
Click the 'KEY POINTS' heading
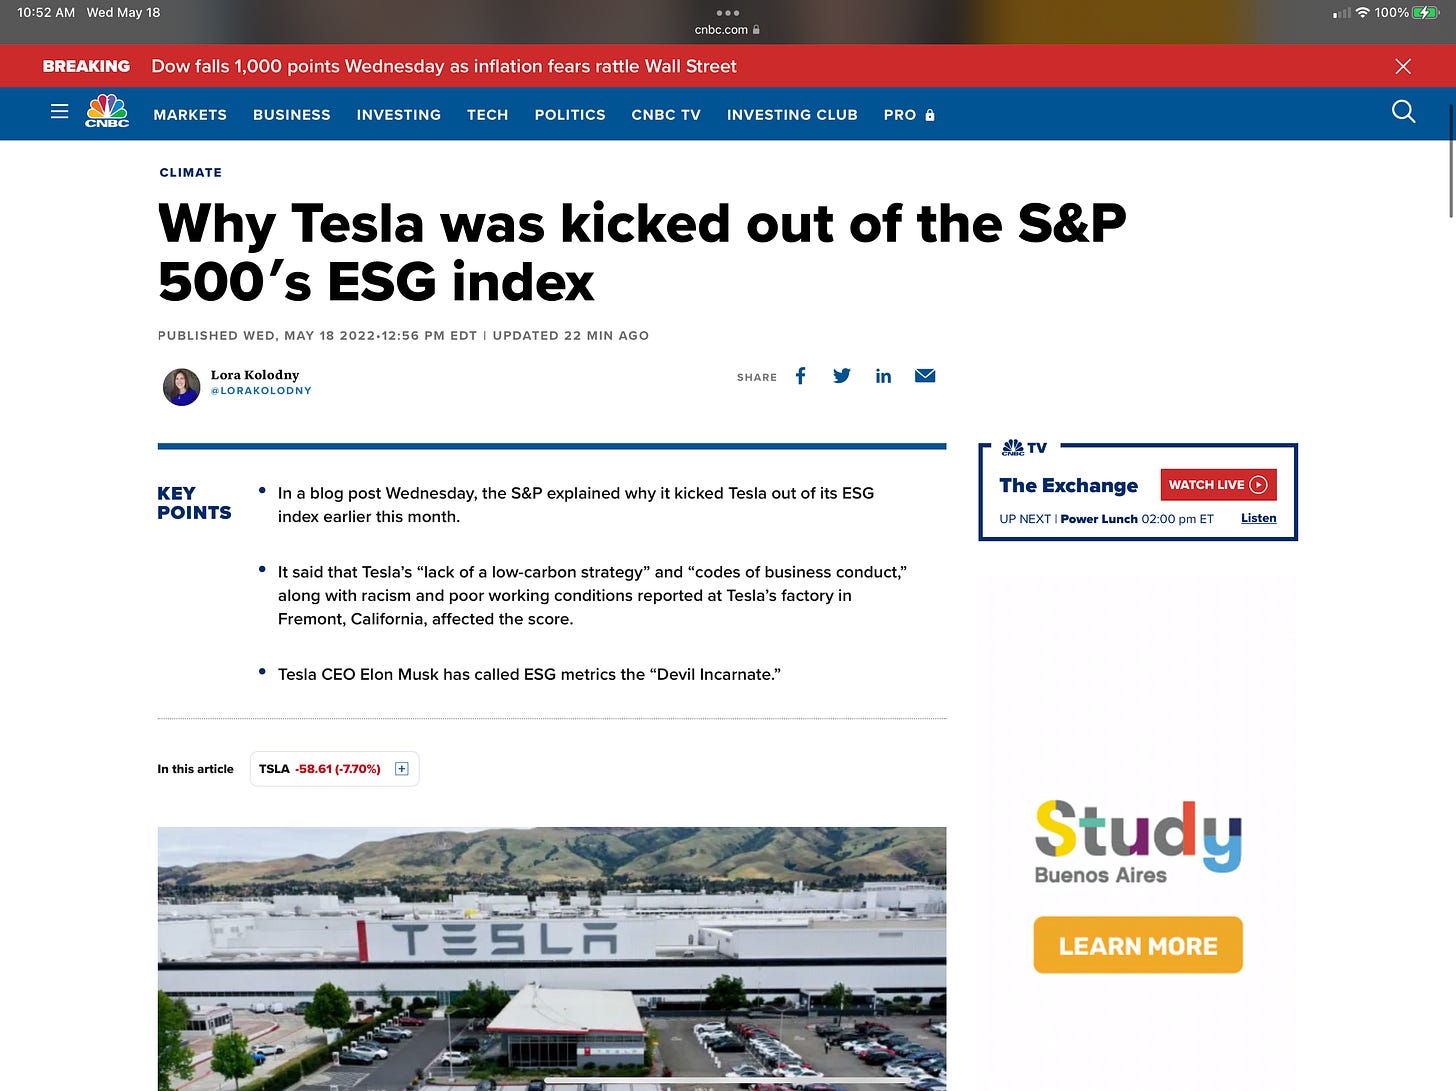(x=194, y=503)
